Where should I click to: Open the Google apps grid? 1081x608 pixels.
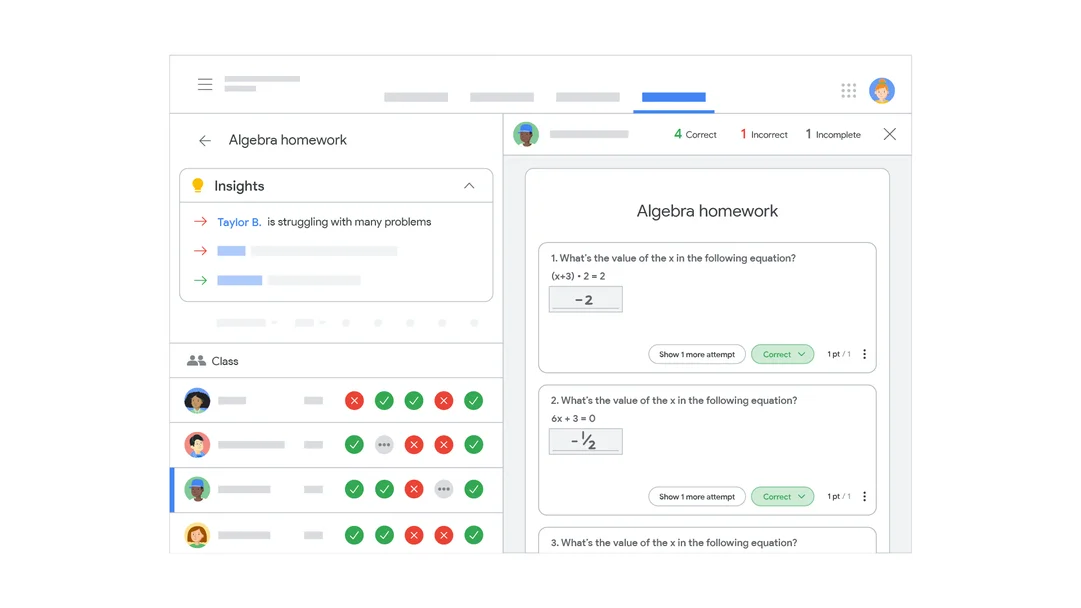(x=848, y=91)
